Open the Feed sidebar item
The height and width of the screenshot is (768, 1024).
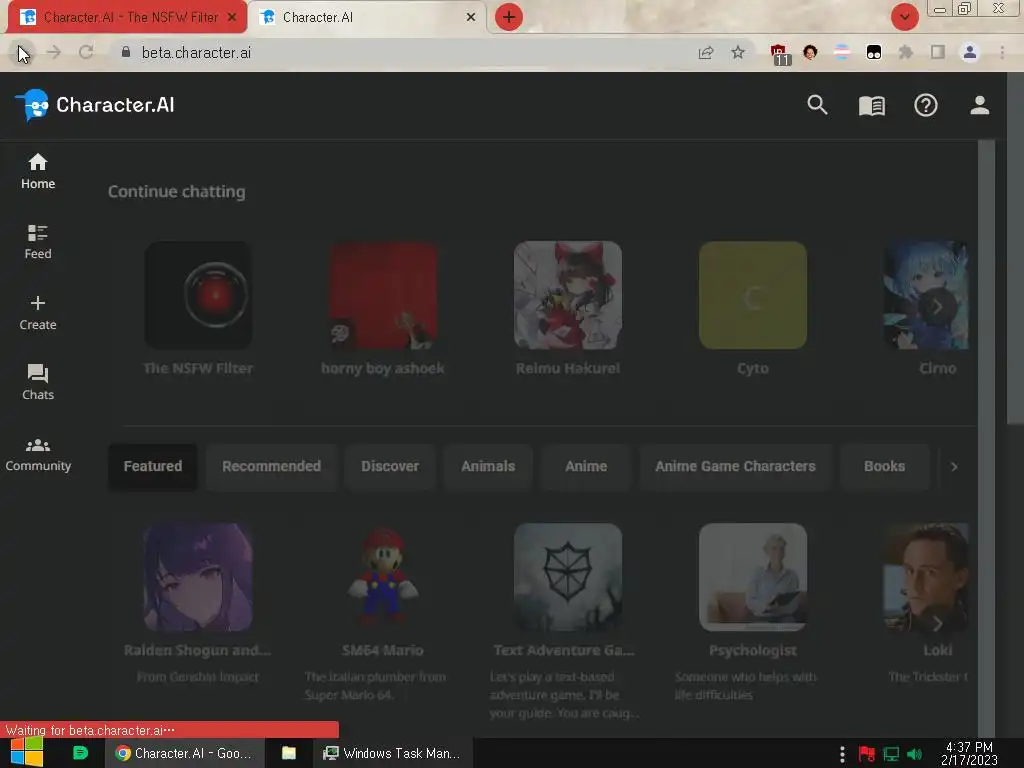click(38, 242)
